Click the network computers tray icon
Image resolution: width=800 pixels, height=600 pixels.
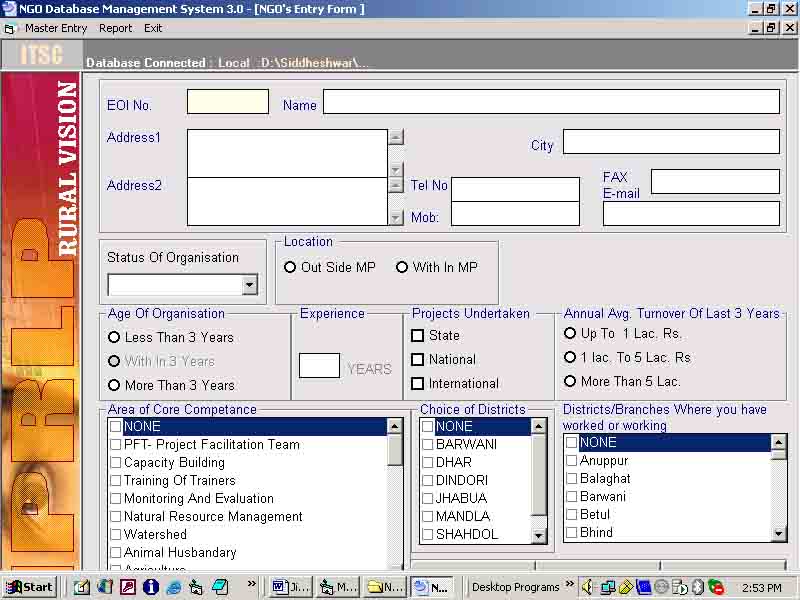point(607,587)
